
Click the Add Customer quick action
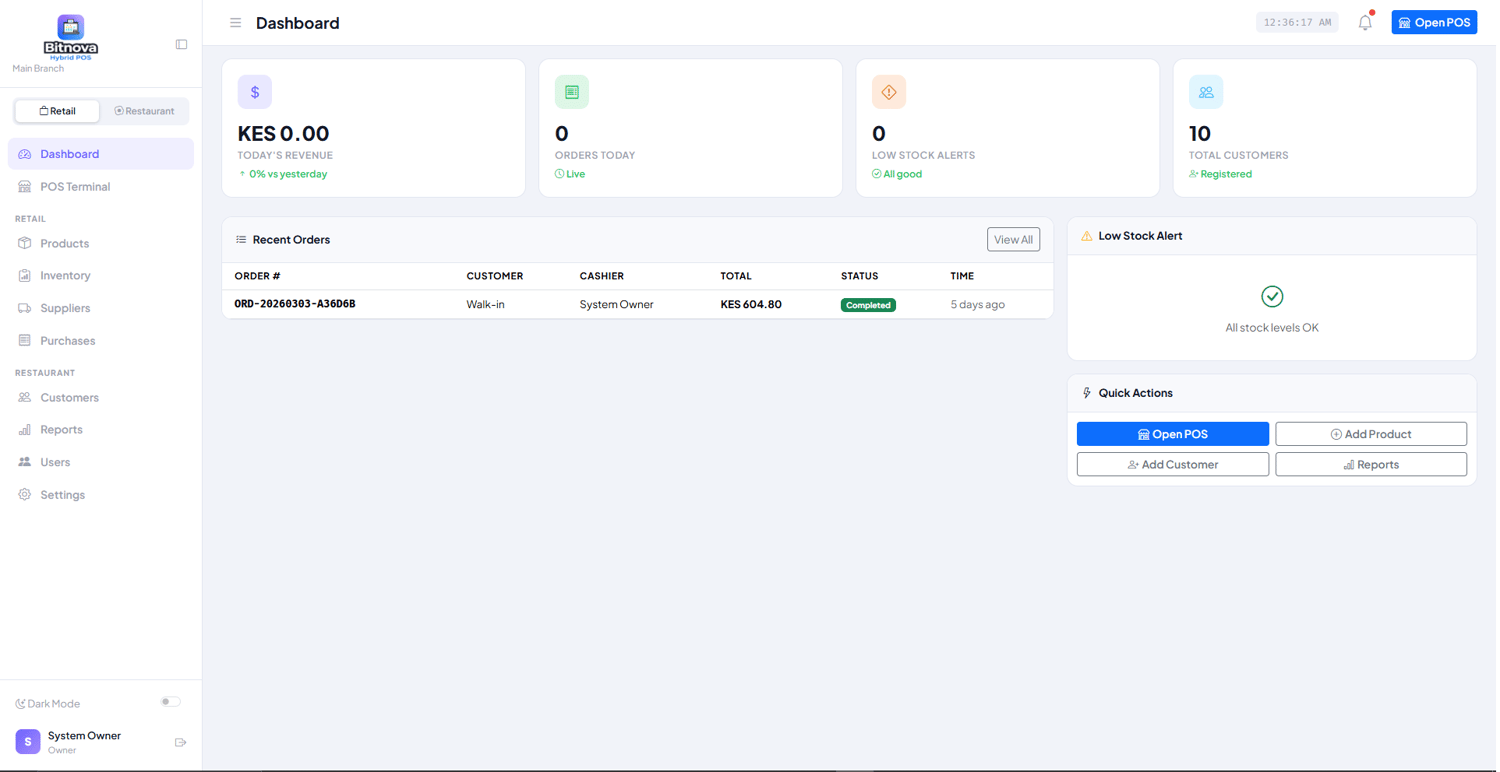1173,465
